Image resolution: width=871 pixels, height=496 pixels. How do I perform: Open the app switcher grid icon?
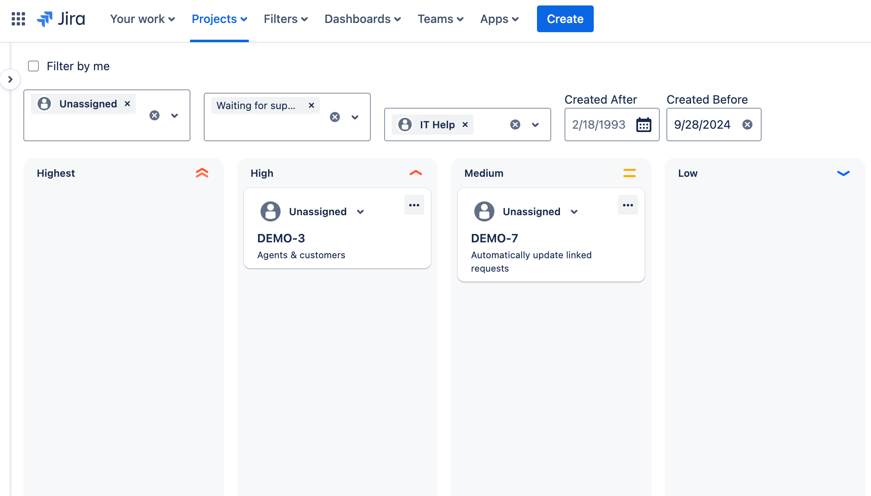[x=18, y=19]
